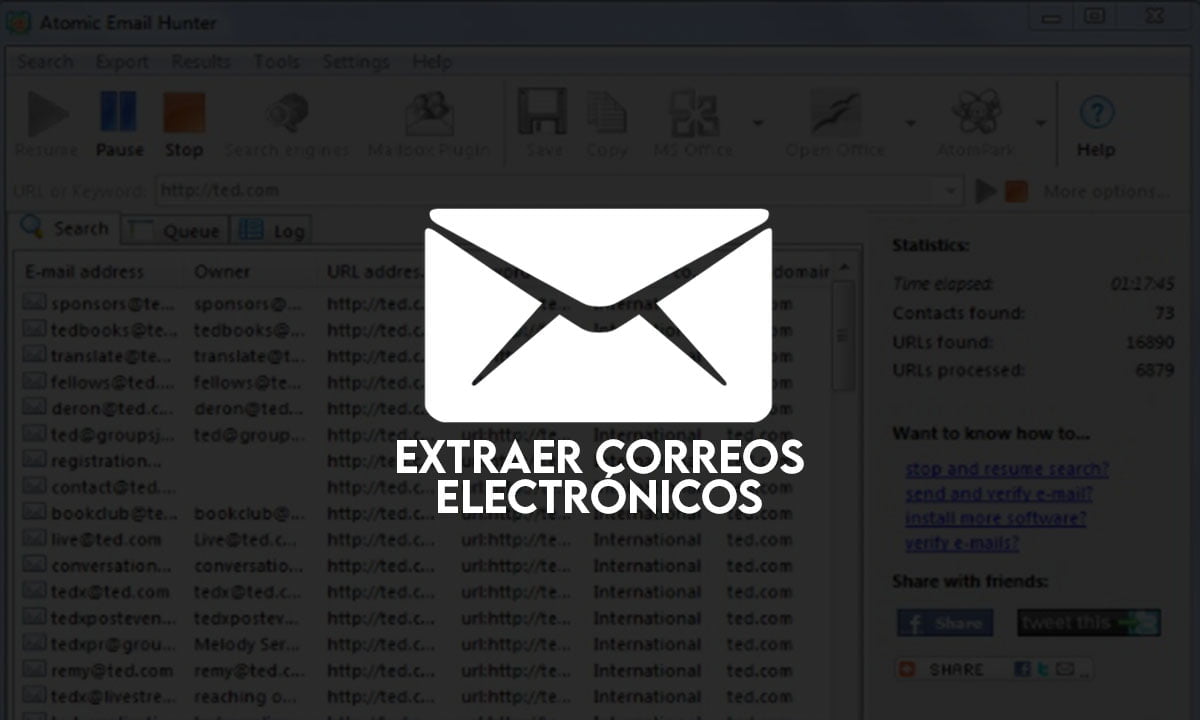This screenshot has width=1200, height=720.
Task: Switch to the Search tab
Action: pyautogui.click(x=65, y=228)
